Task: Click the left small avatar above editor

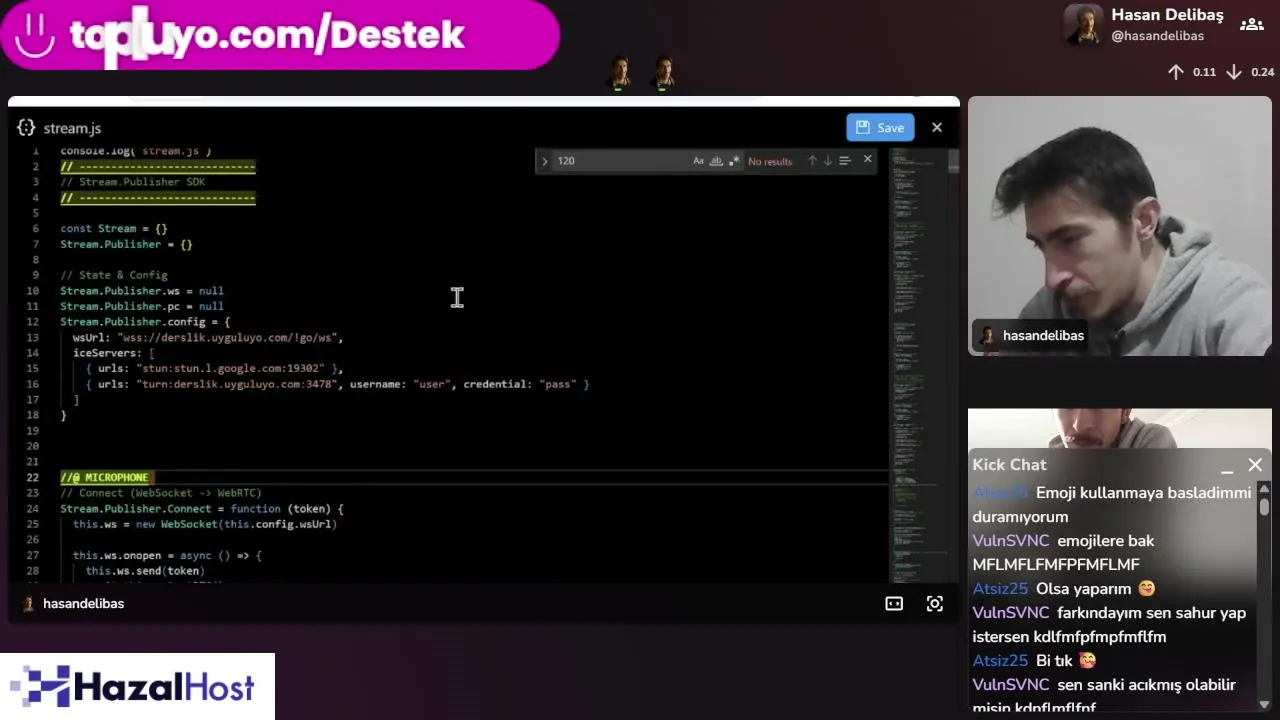Action: 620,73
